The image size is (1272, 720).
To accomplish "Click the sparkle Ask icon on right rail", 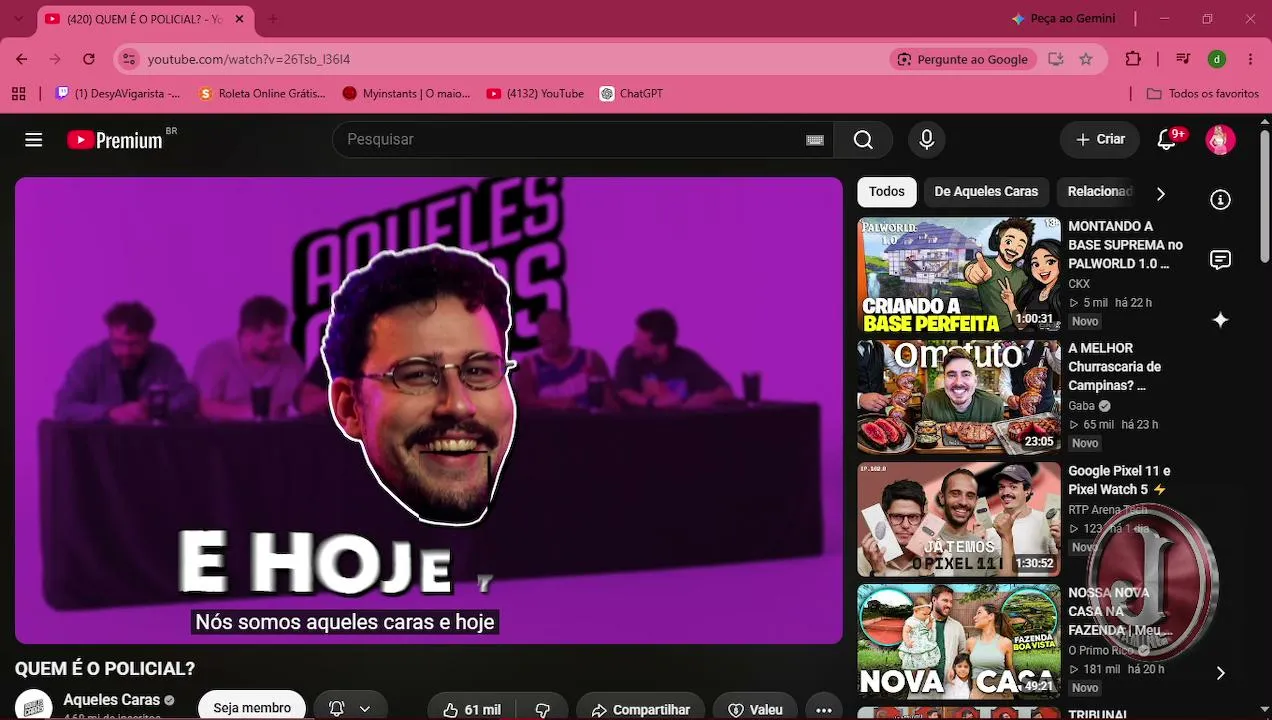I will 1220,320.
